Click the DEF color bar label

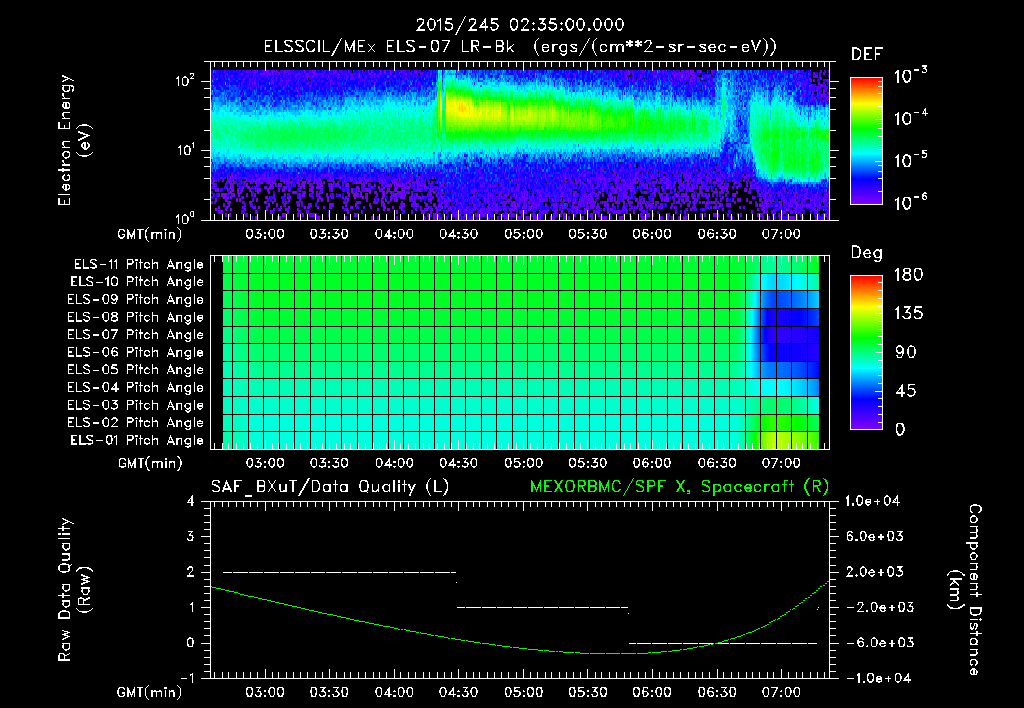pos(867,54)
